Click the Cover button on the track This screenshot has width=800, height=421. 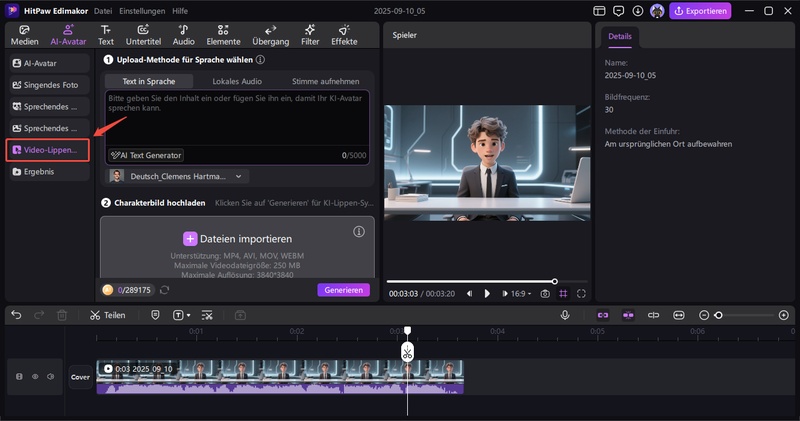[x=80, y=377]
